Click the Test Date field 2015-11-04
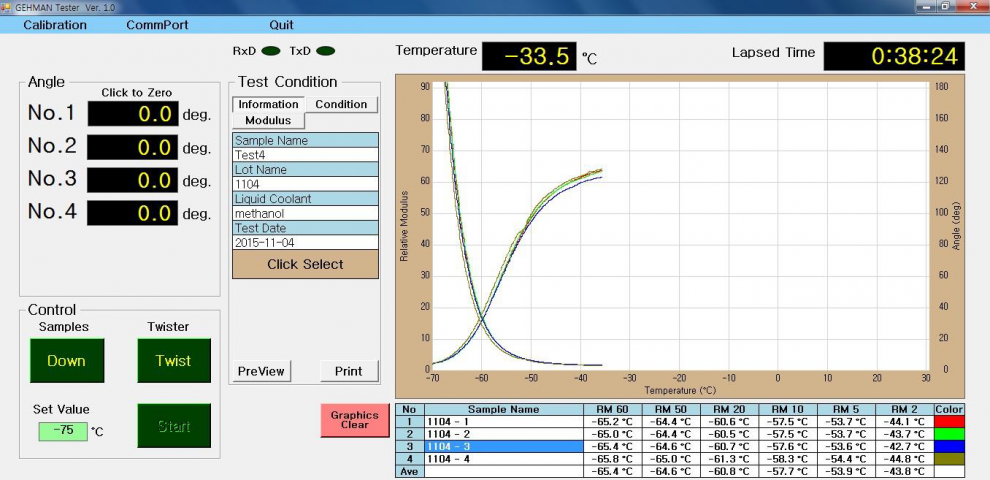 [306, 243]
